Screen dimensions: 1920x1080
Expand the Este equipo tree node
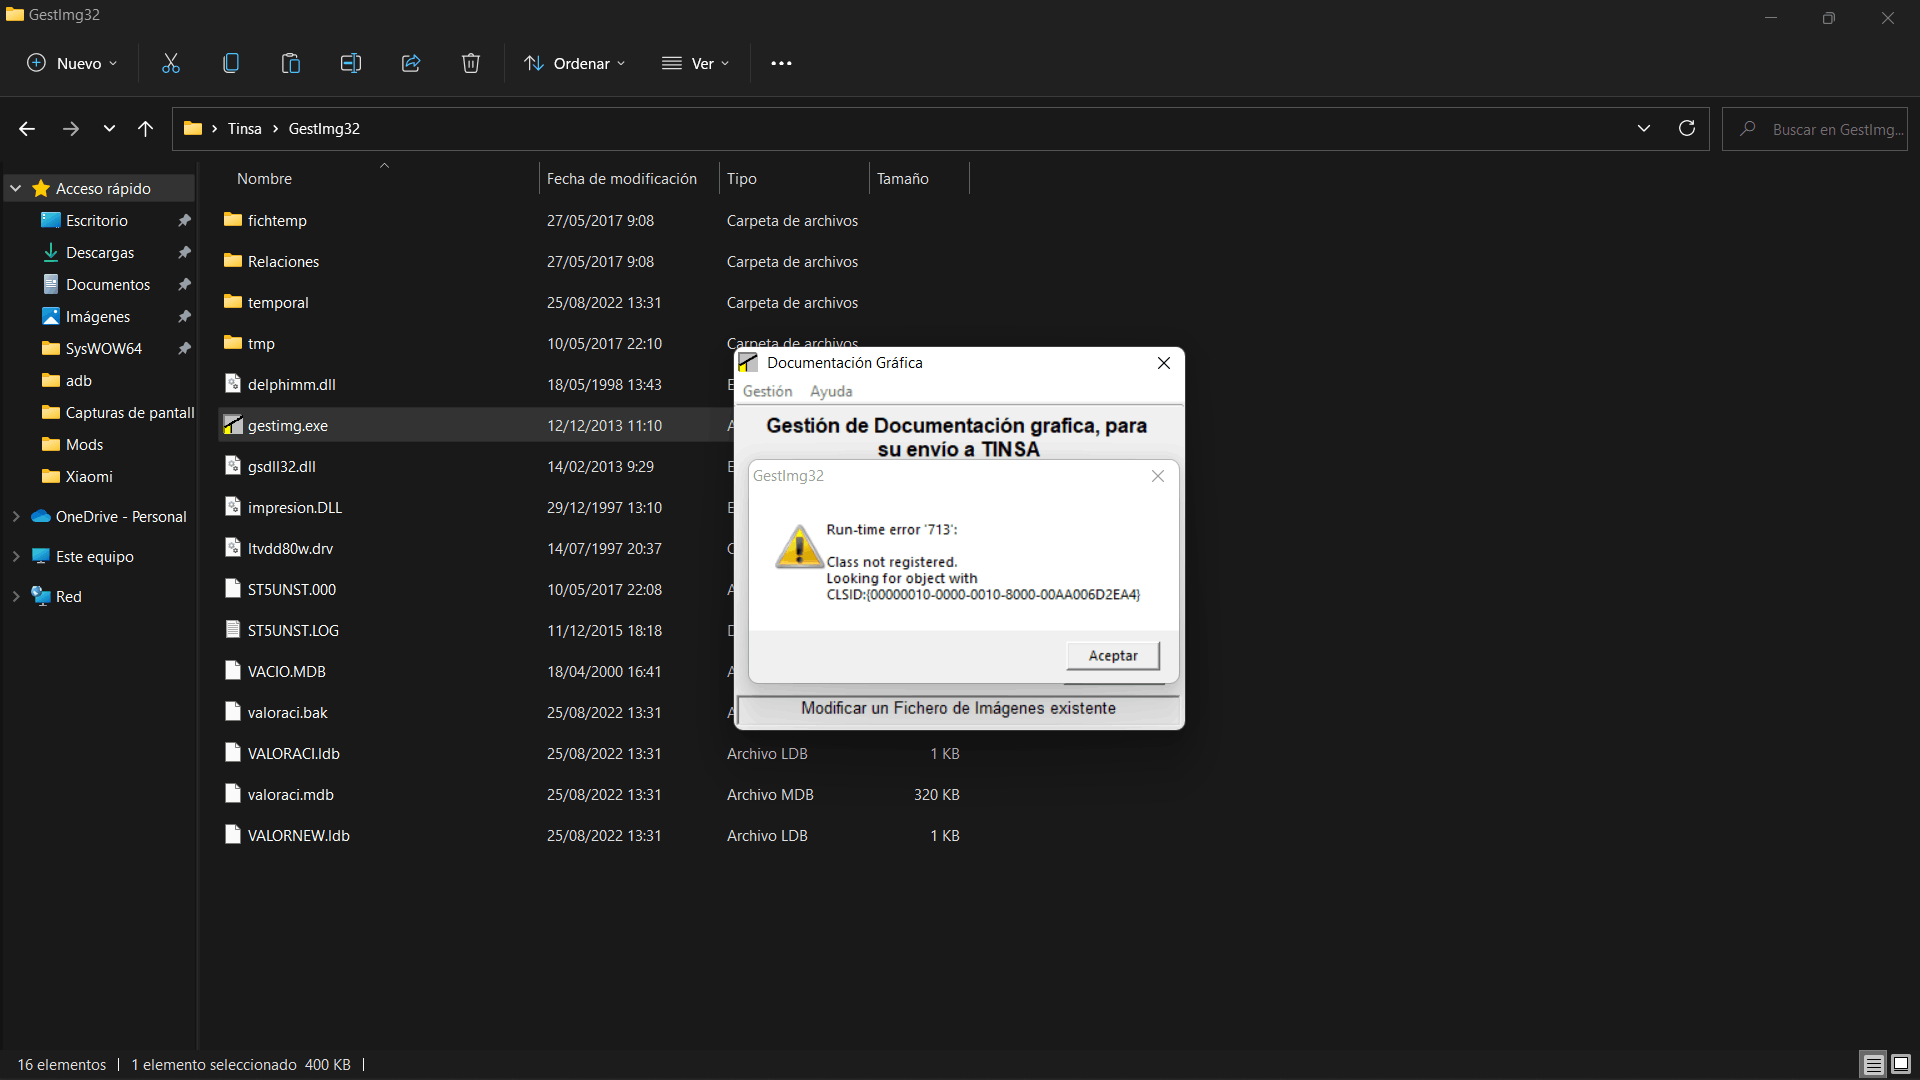[x=16, y=556]
